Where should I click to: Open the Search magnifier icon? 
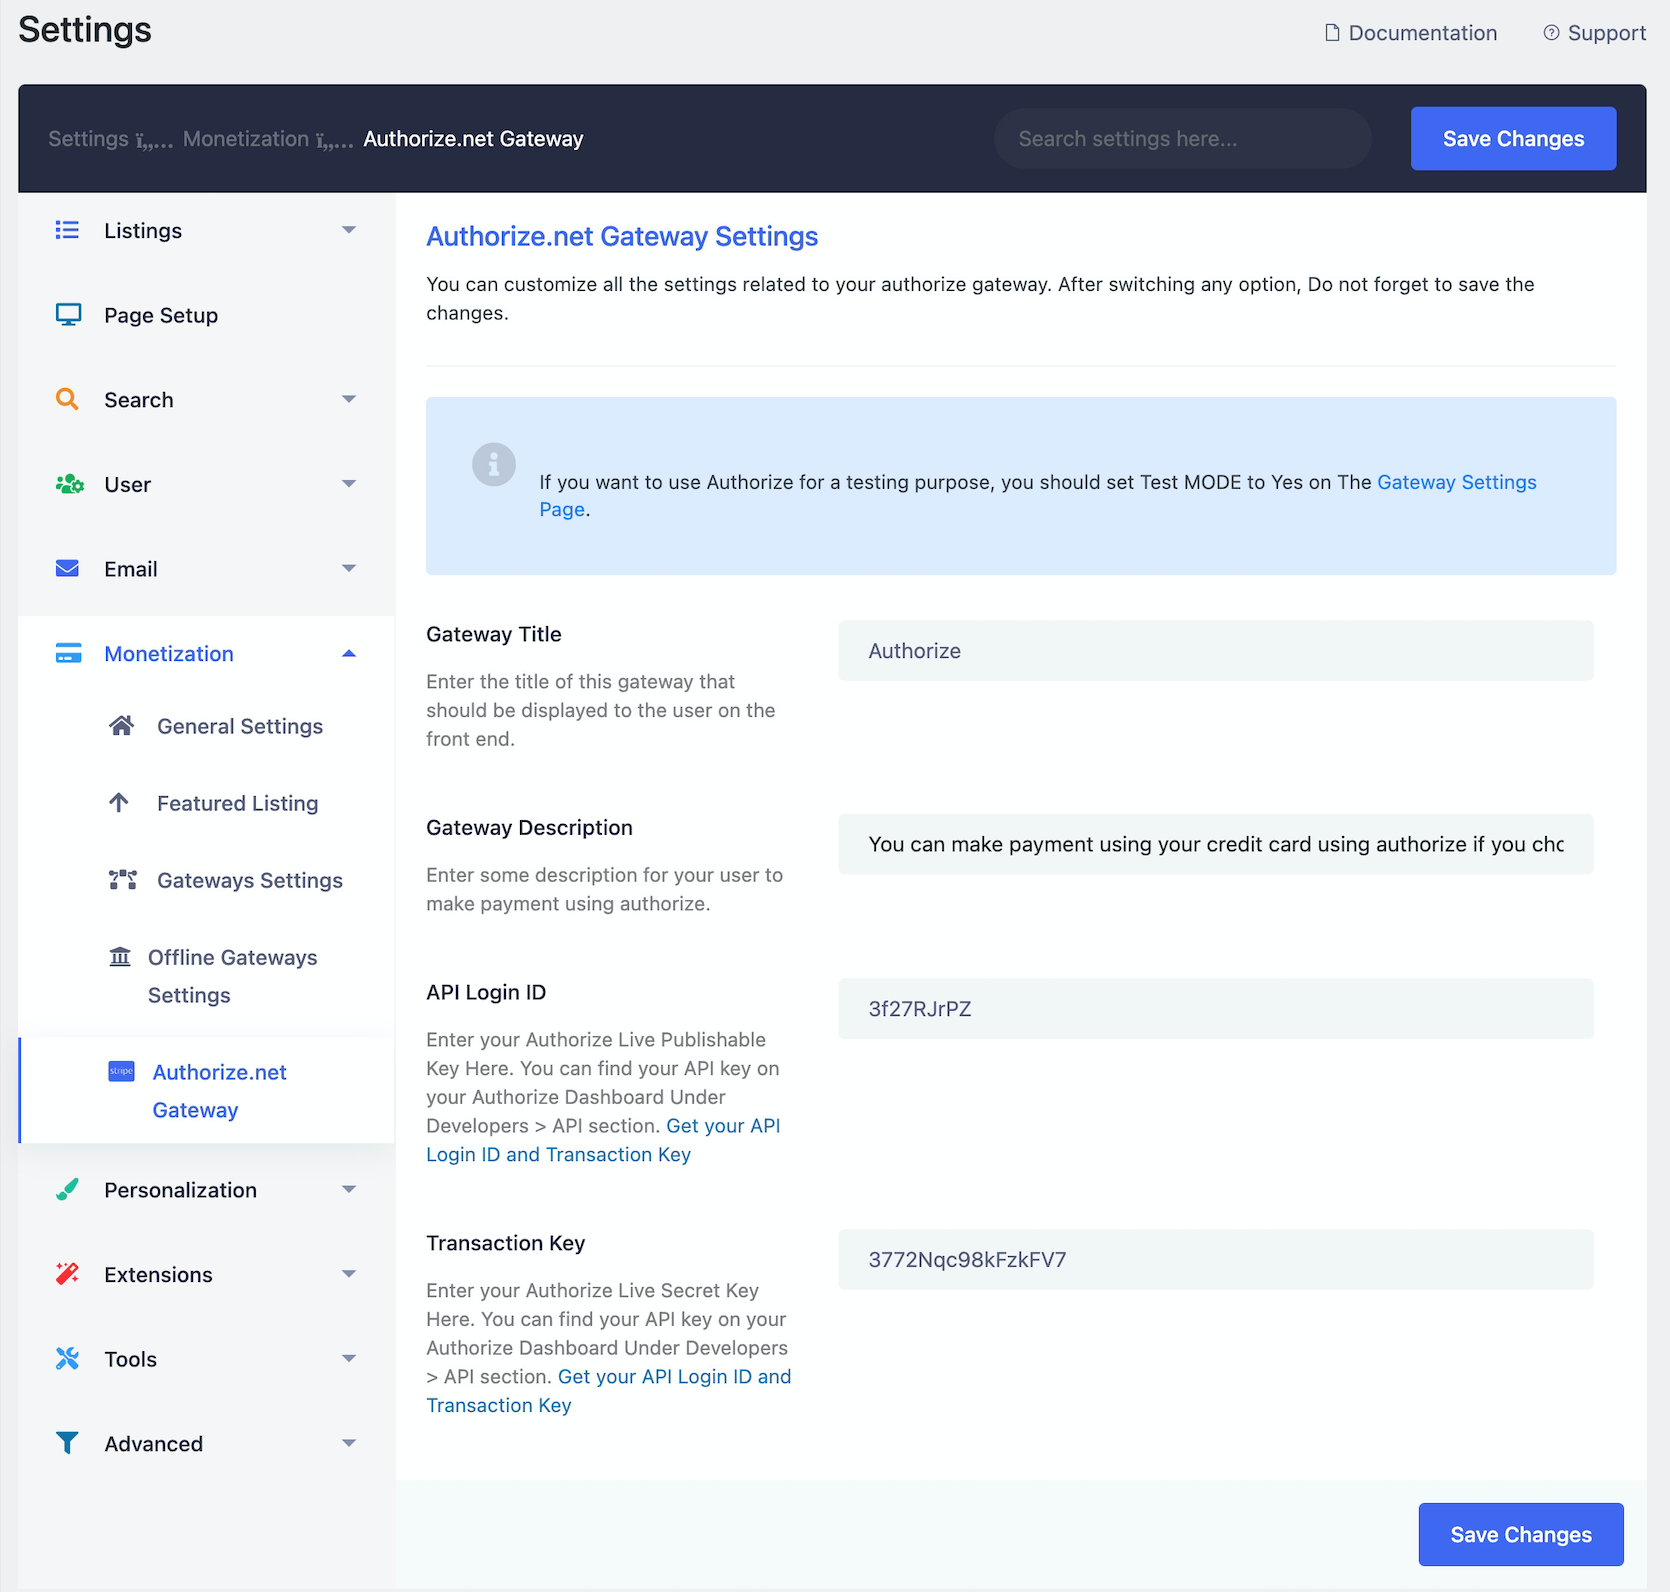(66, 399)
